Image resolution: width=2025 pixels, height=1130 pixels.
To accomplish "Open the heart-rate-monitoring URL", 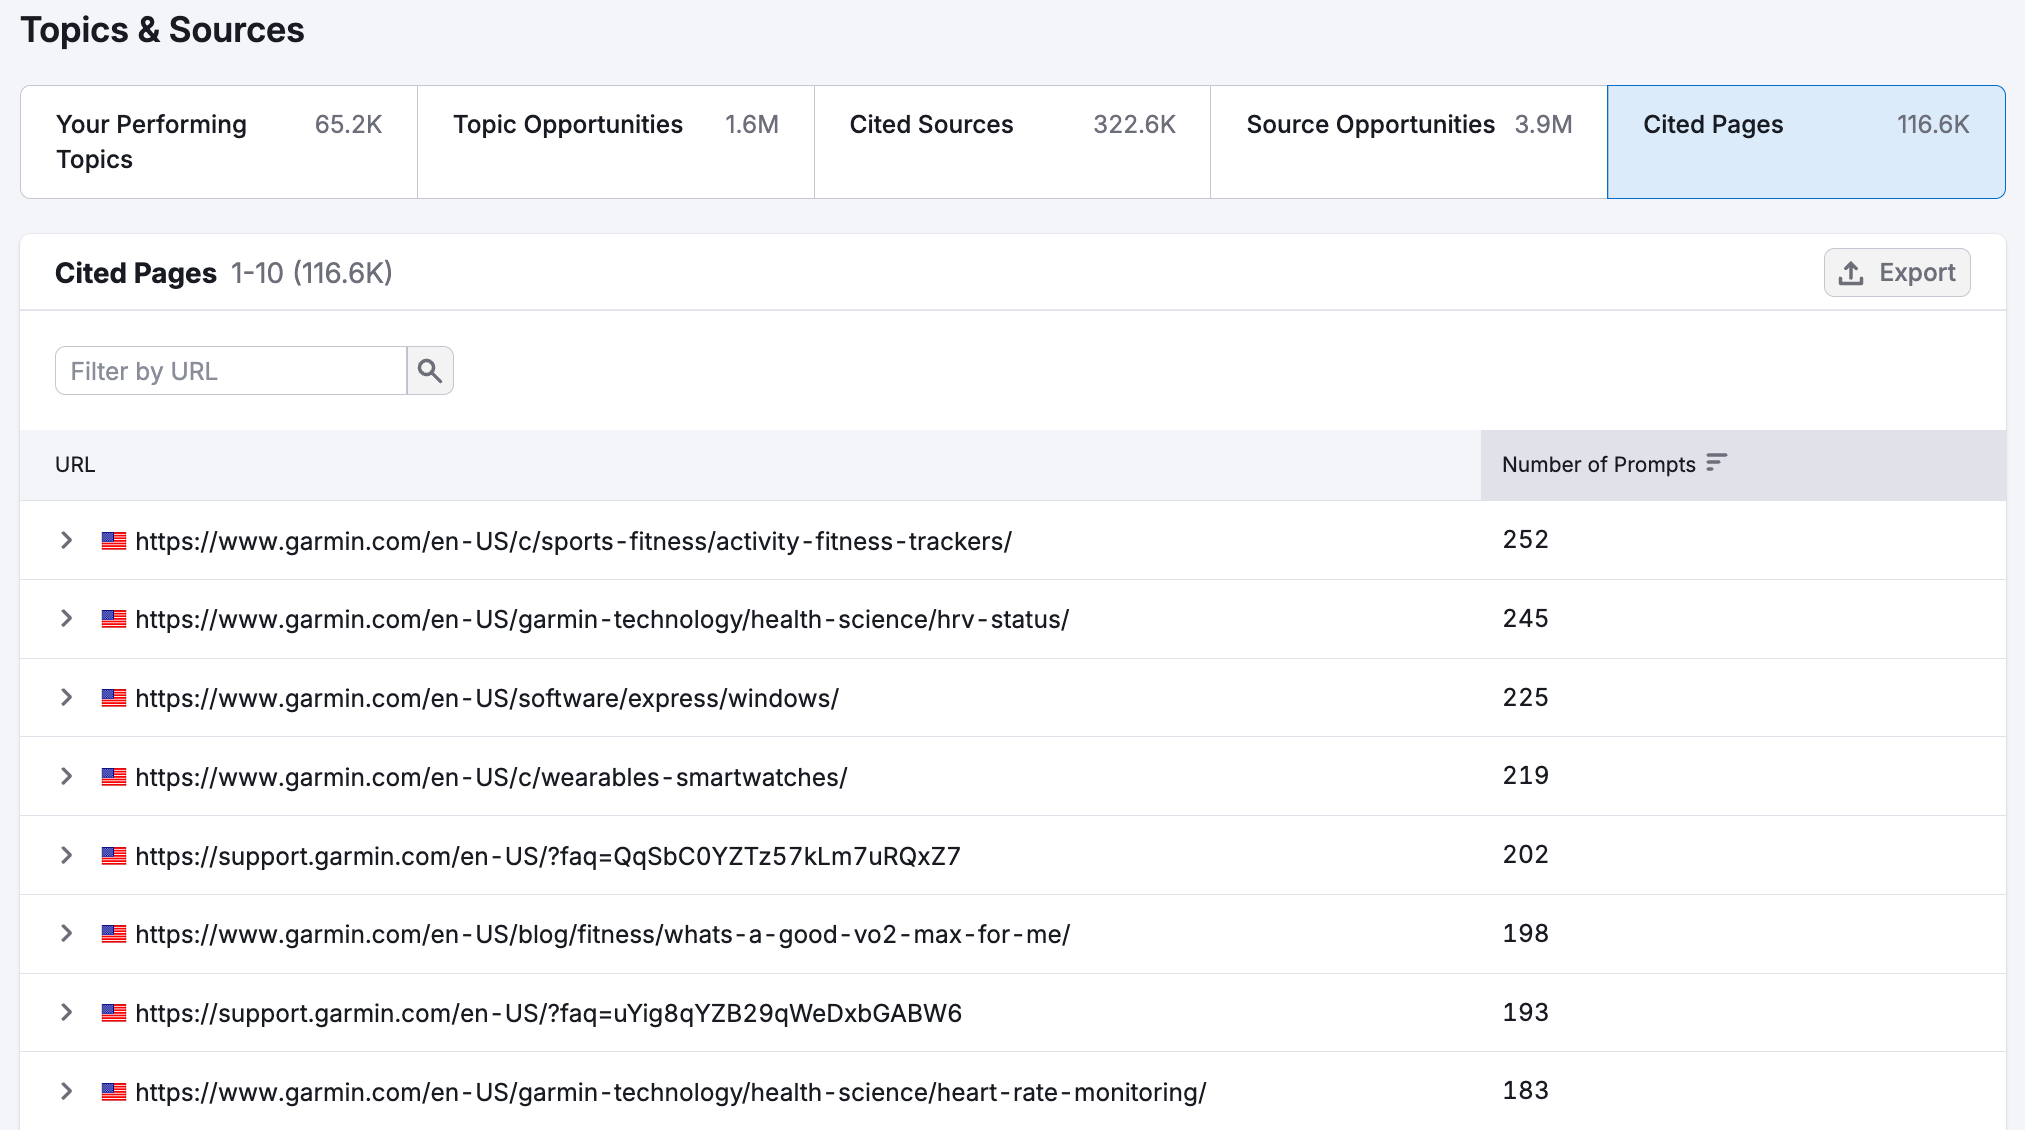I will click(671, 1092).
